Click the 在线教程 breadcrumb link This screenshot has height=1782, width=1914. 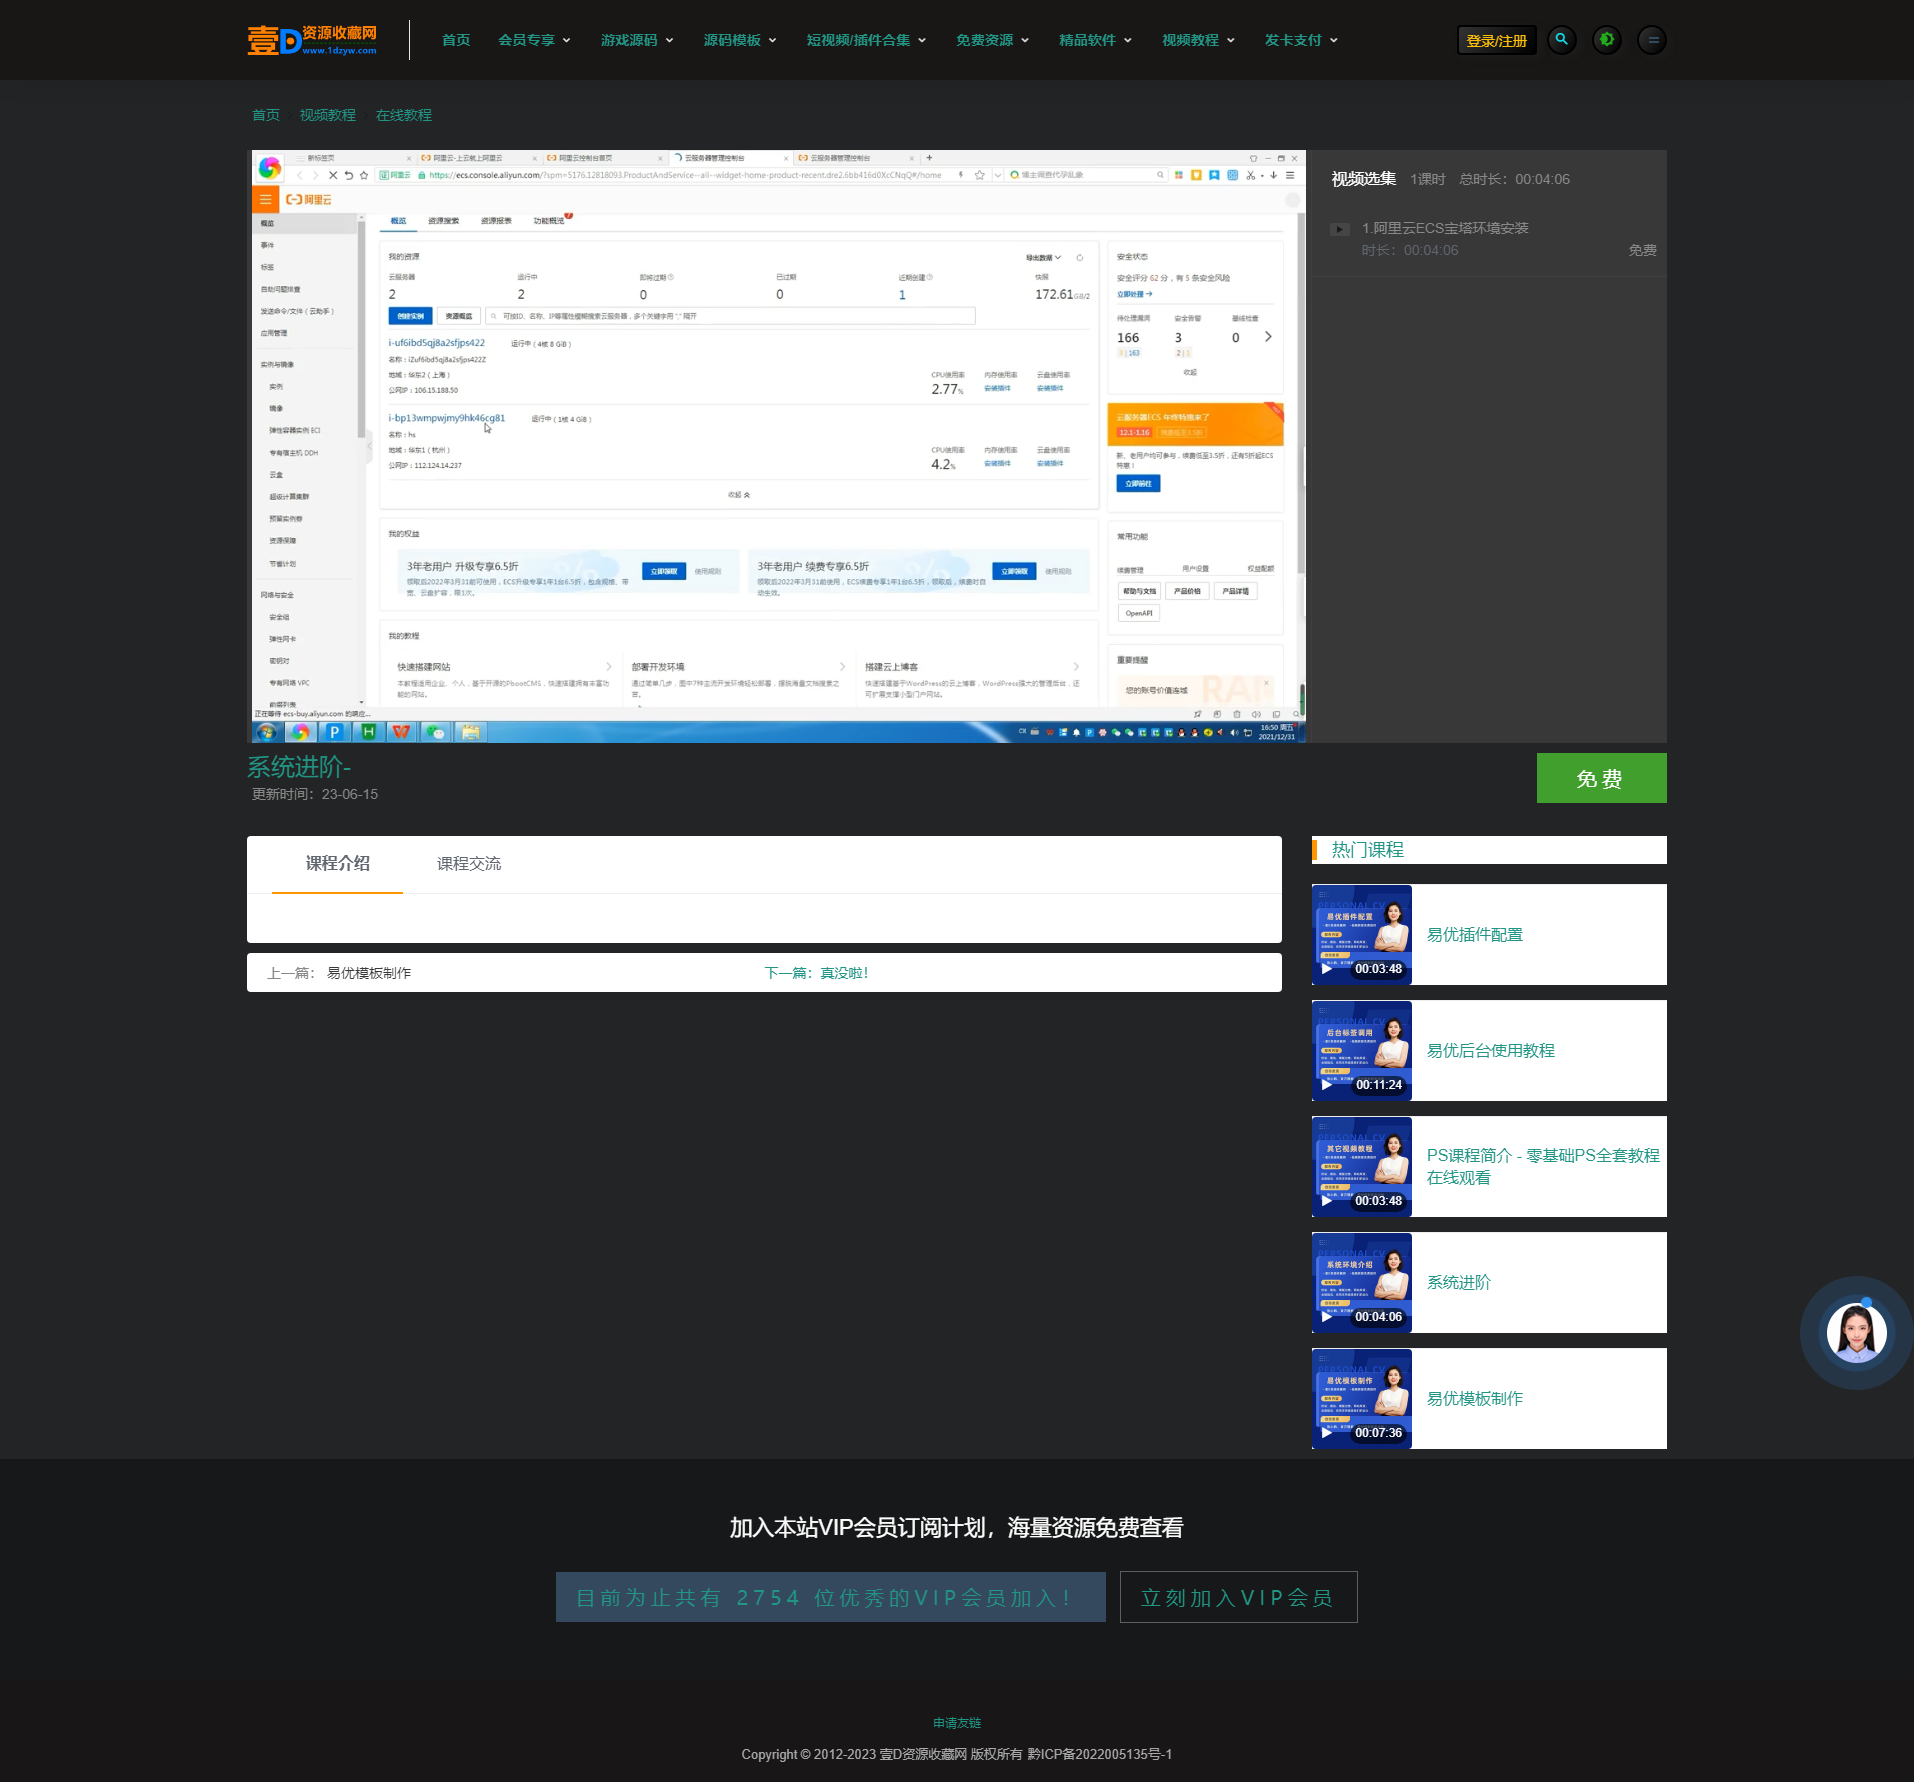pos(404,115)
